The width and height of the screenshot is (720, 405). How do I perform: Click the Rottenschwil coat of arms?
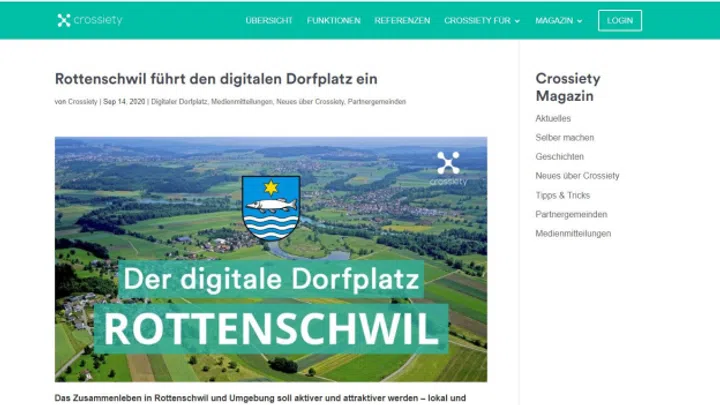[x=271, y=208]
